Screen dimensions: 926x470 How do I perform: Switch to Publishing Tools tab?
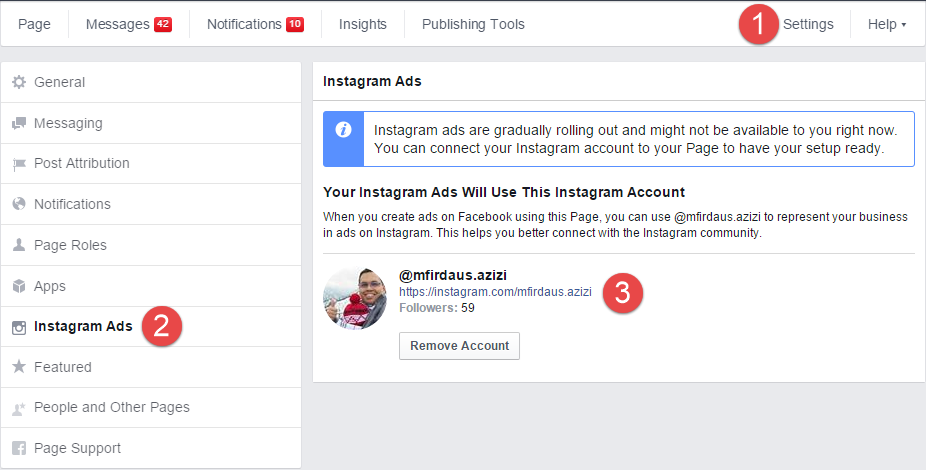pyautogui.click(x=473, y=24)
